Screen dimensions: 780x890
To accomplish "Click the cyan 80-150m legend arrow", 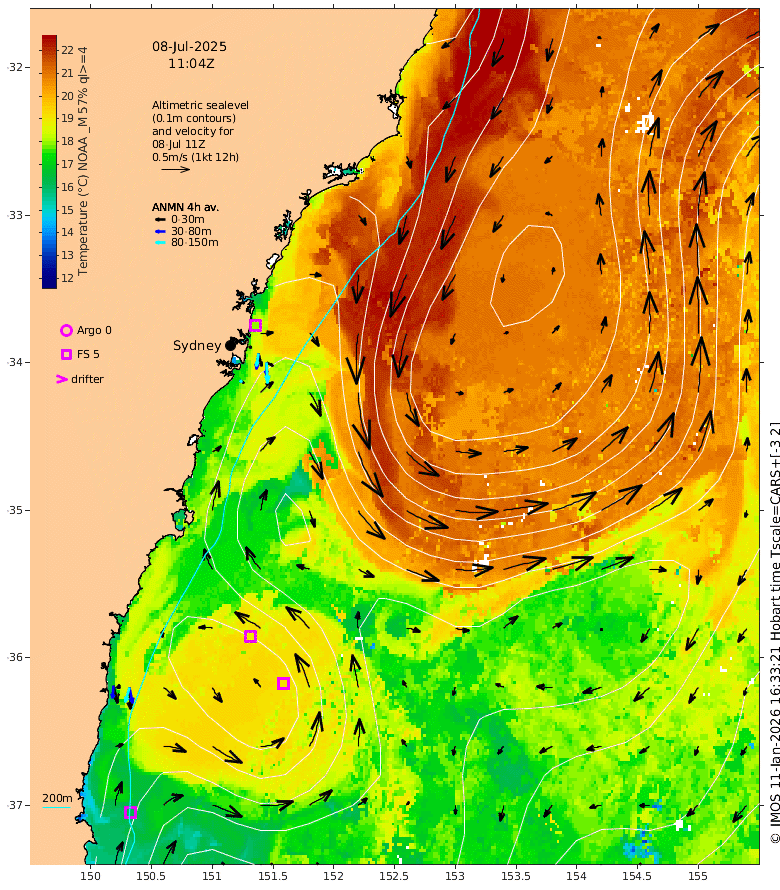I will (160, 242).
